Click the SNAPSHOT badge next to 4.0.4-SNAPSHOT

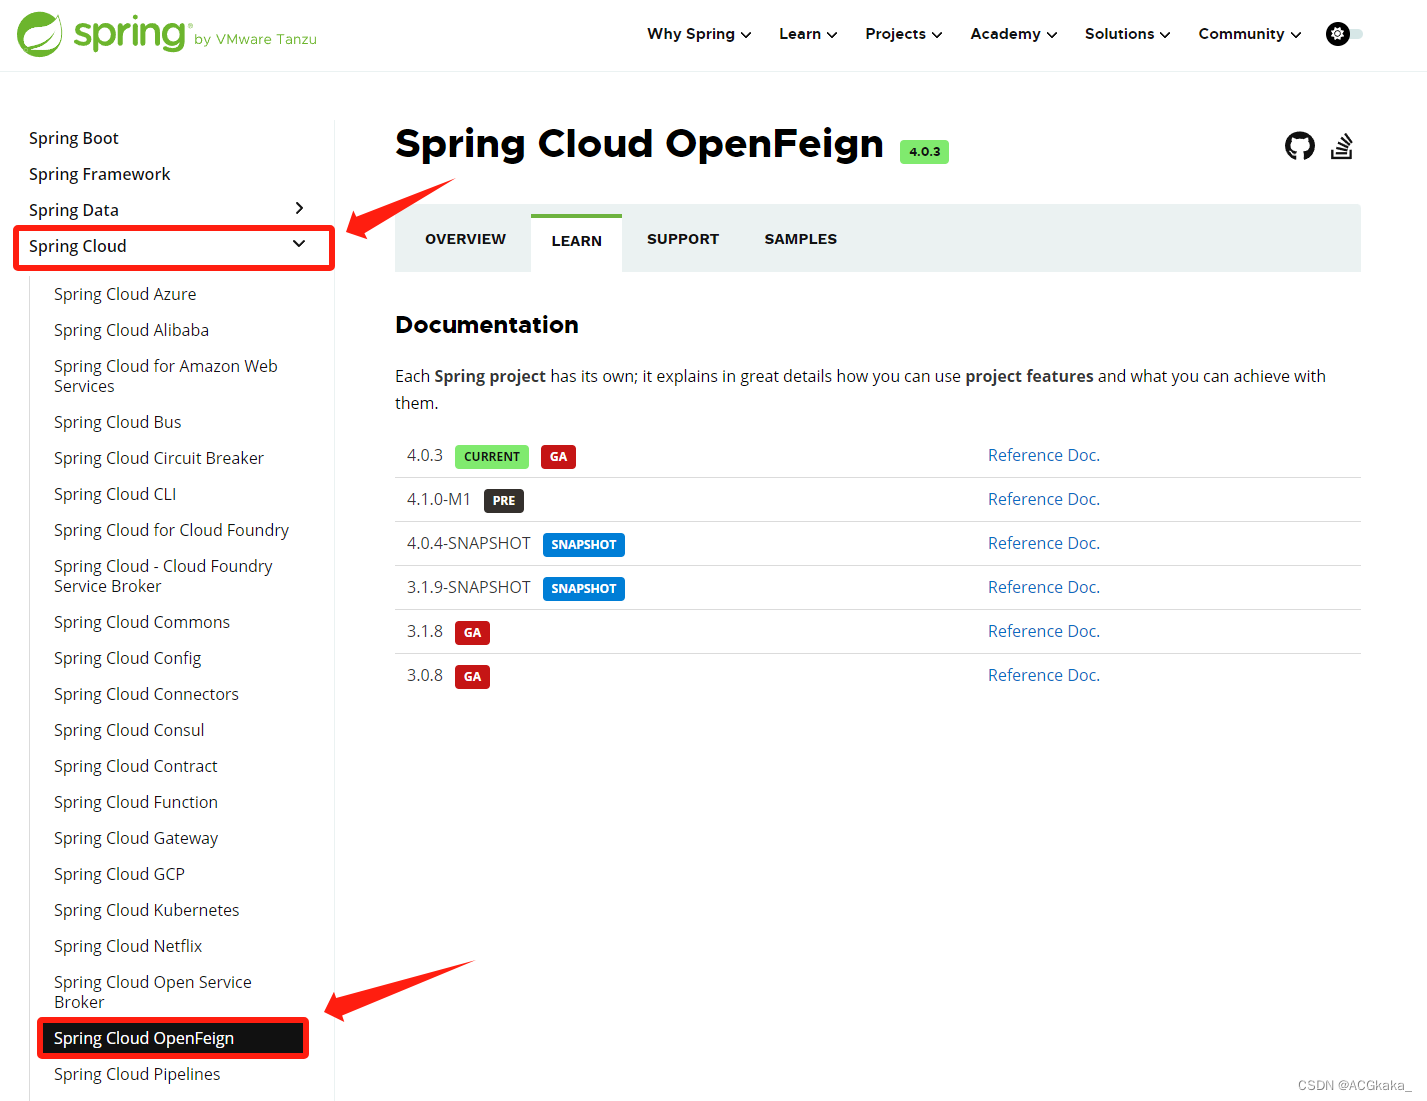pos(583,544)
